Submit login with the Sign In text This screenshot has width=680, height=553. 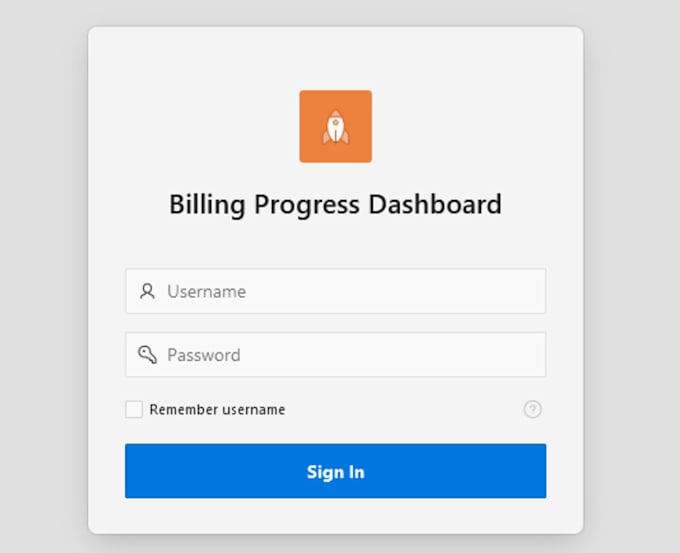335,472
